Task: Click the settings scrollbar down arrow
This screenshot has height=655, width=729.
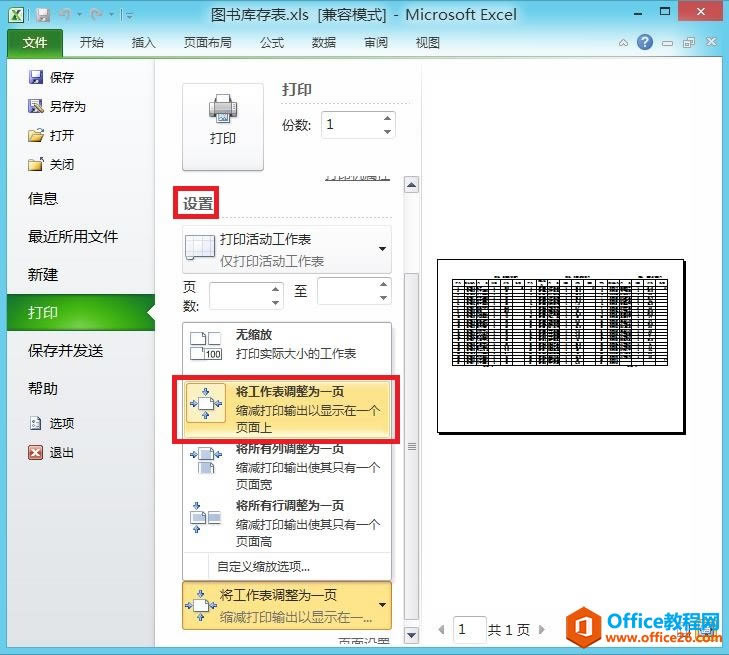Action: [x=411, y=635]
